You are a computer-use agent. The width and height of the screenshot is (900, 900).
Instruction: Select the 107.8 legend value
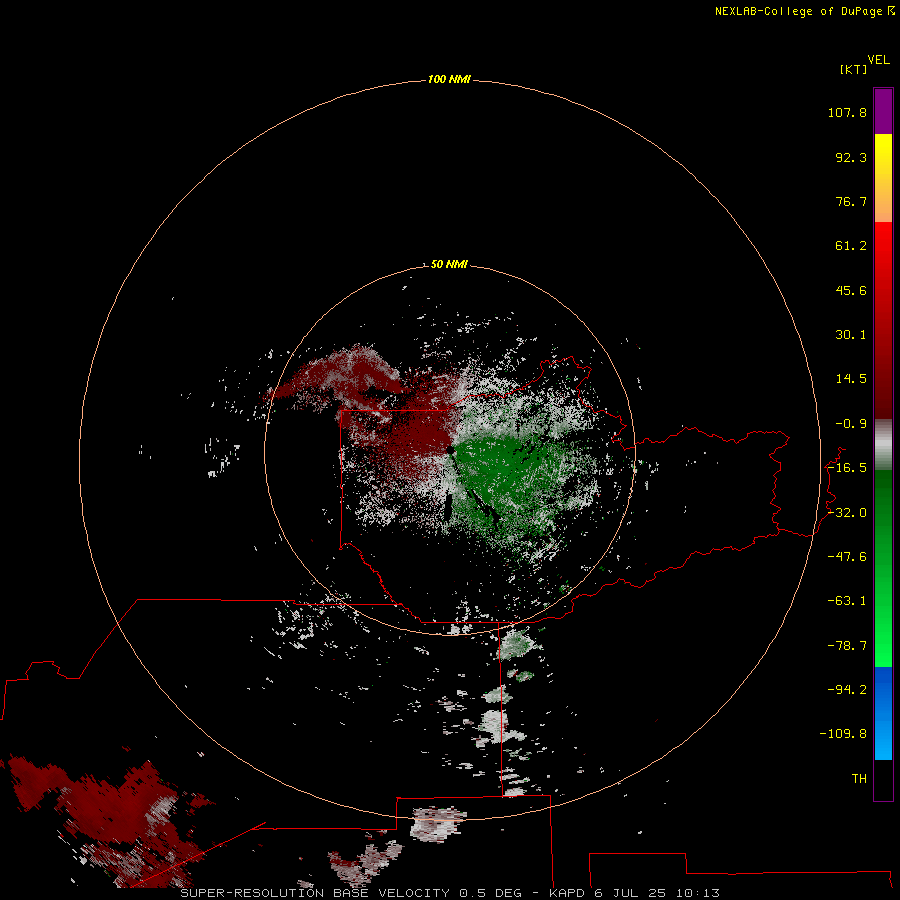click(847, 112)
